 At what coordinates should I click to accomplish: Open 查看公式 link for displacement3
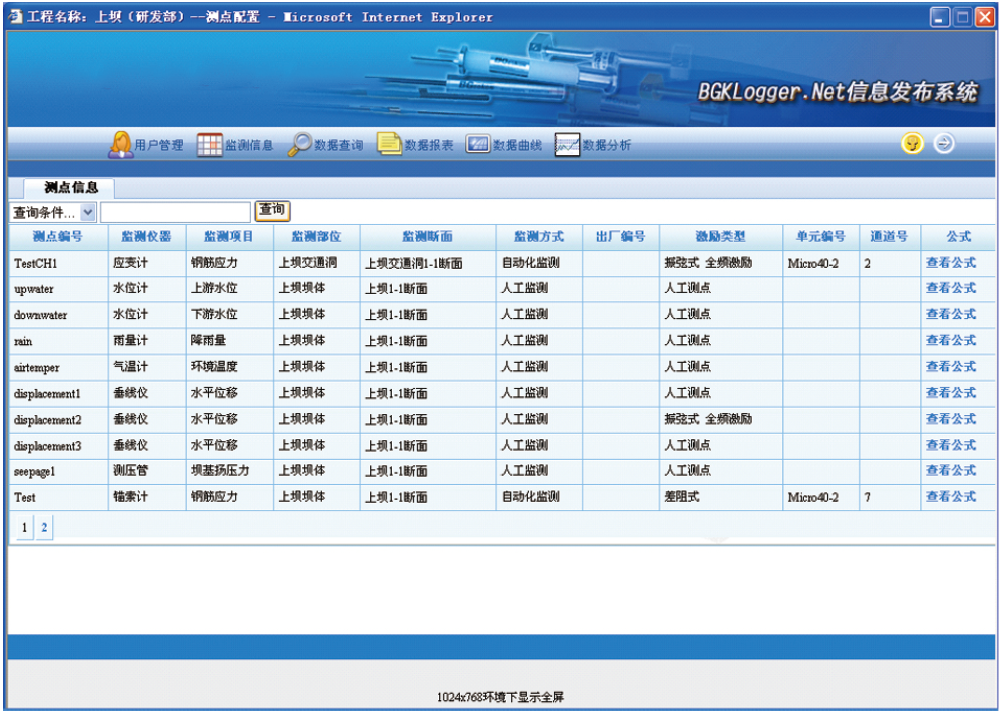coord(951,445)
